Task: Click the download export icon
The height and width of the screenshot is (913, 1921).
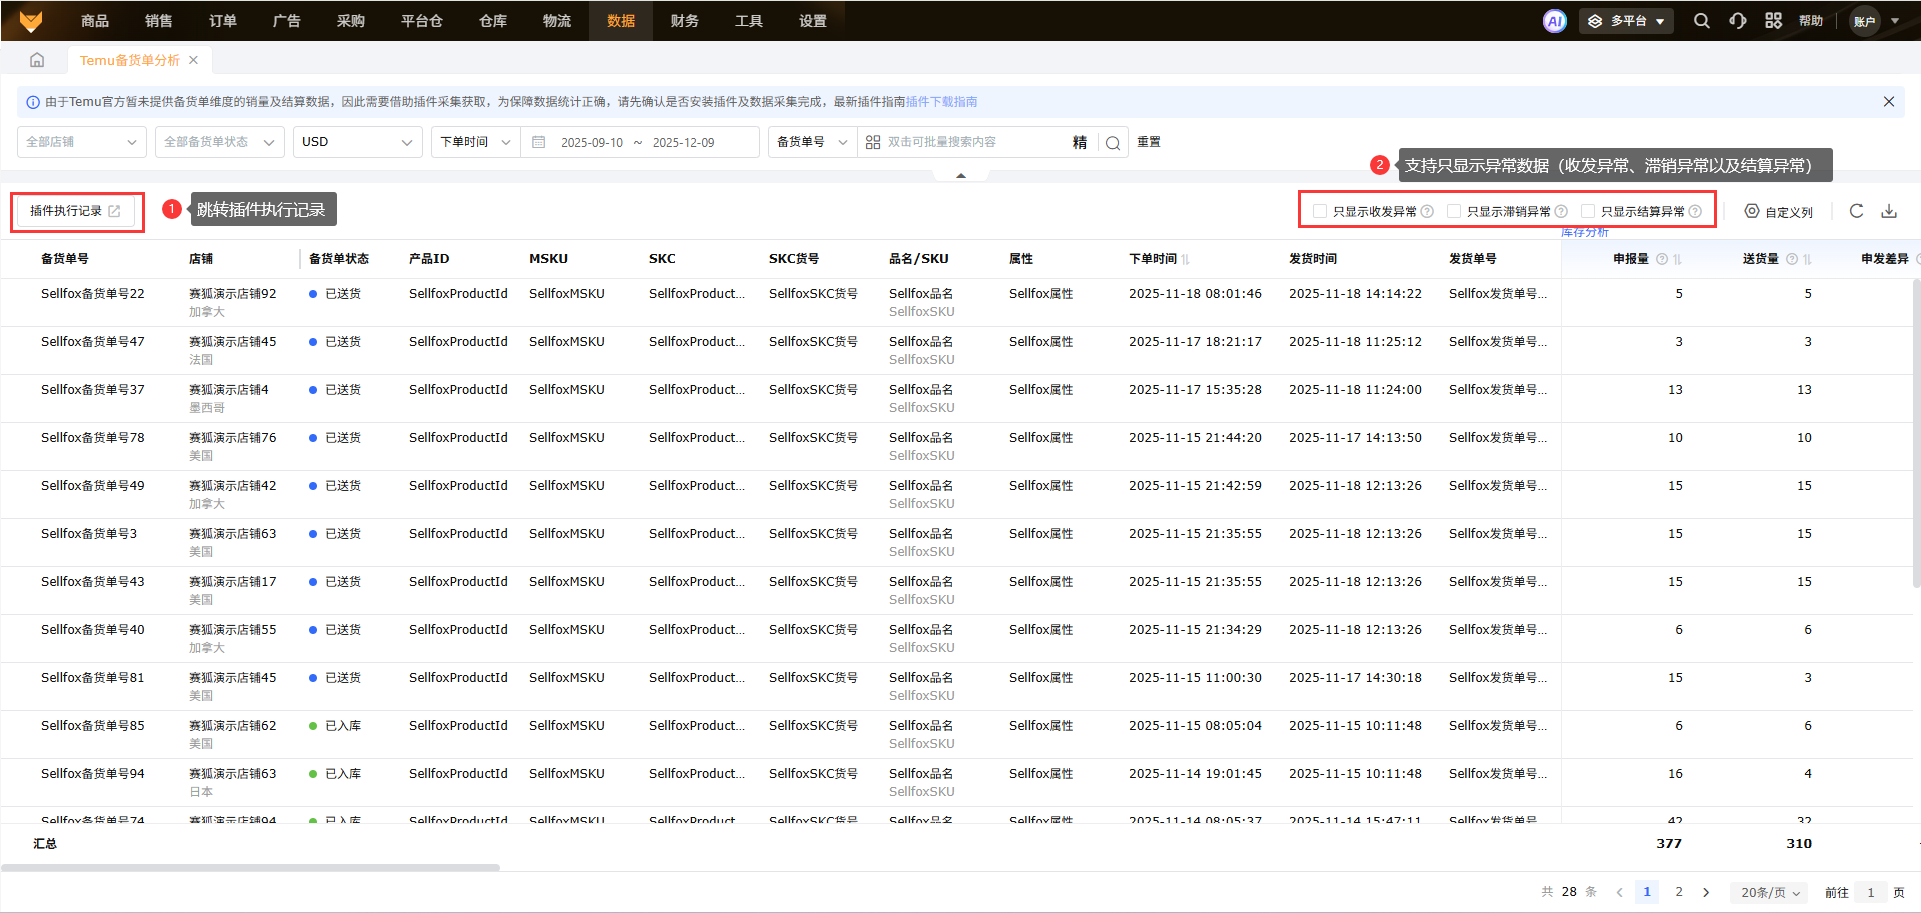Action: coord(1889,211)
